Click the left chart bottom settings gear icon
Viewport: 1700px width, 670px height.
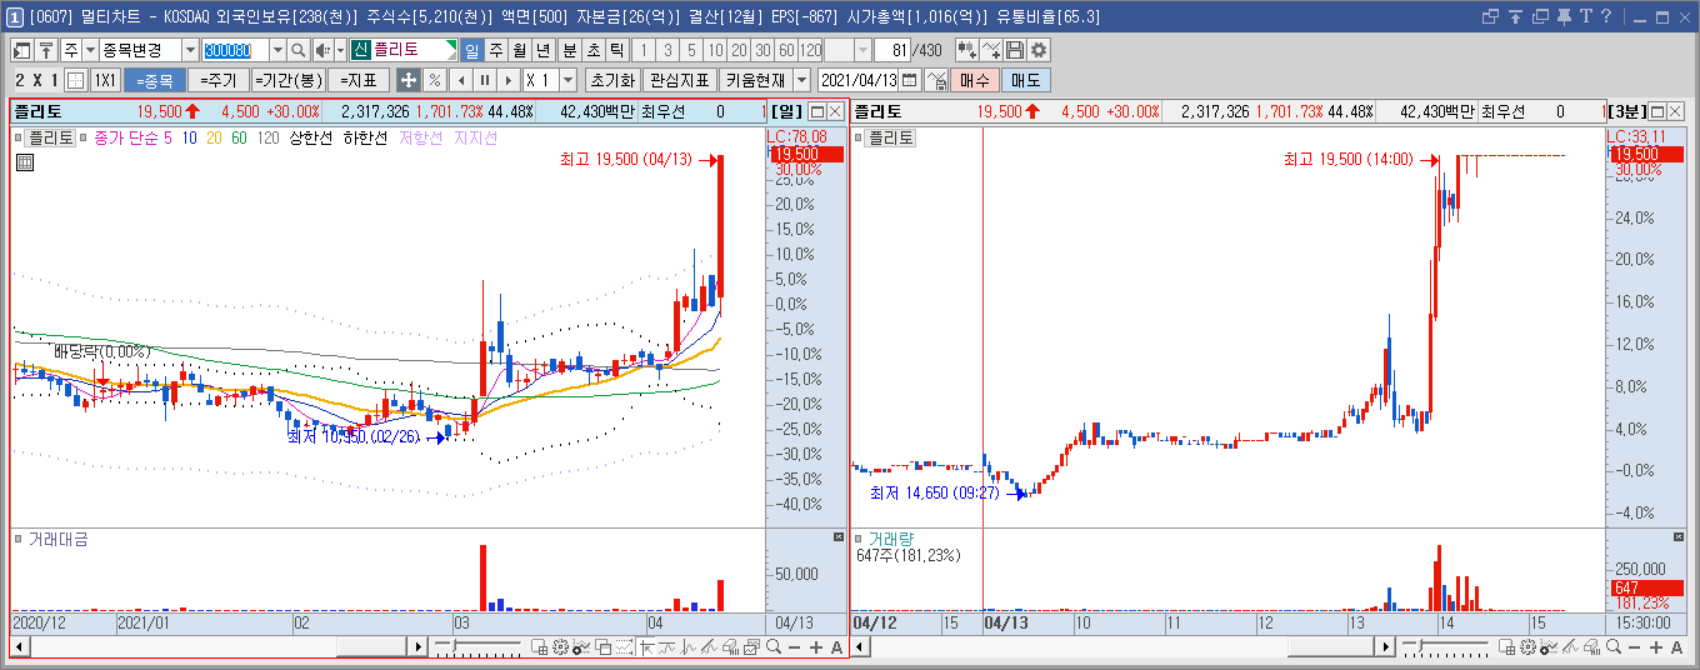tap(560, 648)
